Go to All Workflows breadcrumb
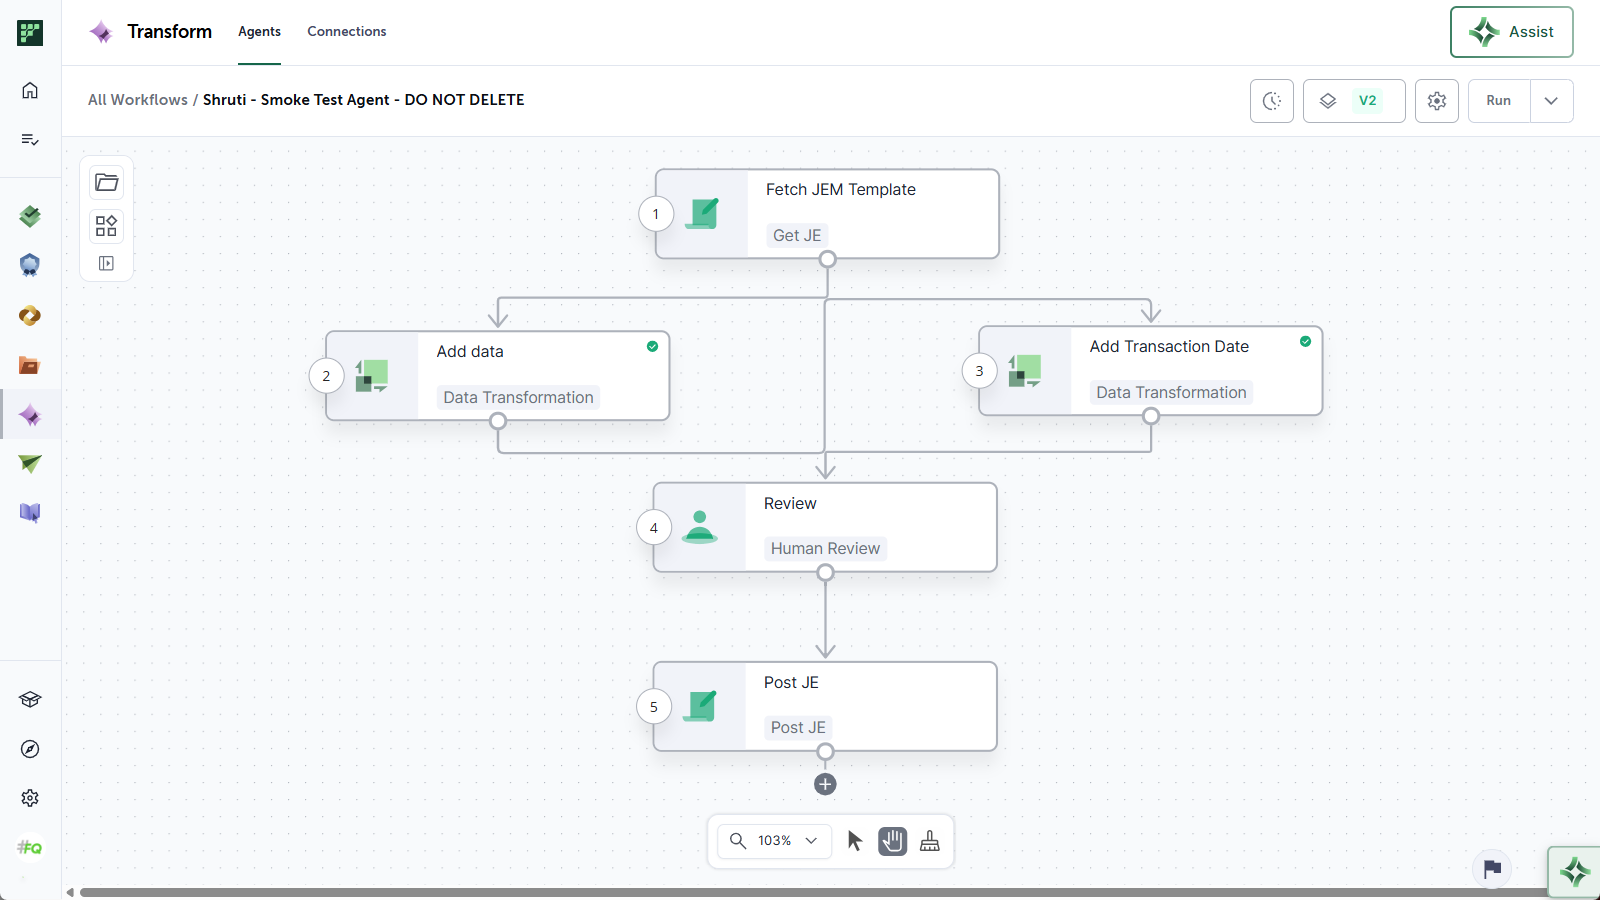 [x=138, y=100]
